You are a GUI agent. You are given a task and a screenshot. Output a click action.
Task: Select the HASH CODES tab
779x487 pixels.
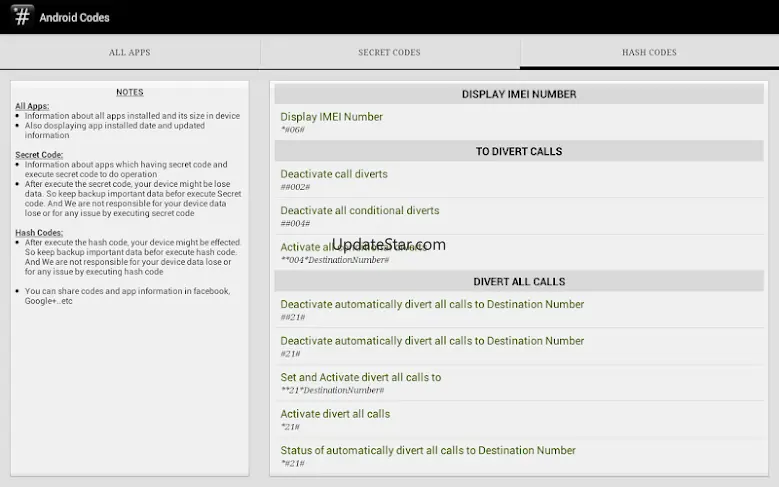648,52
